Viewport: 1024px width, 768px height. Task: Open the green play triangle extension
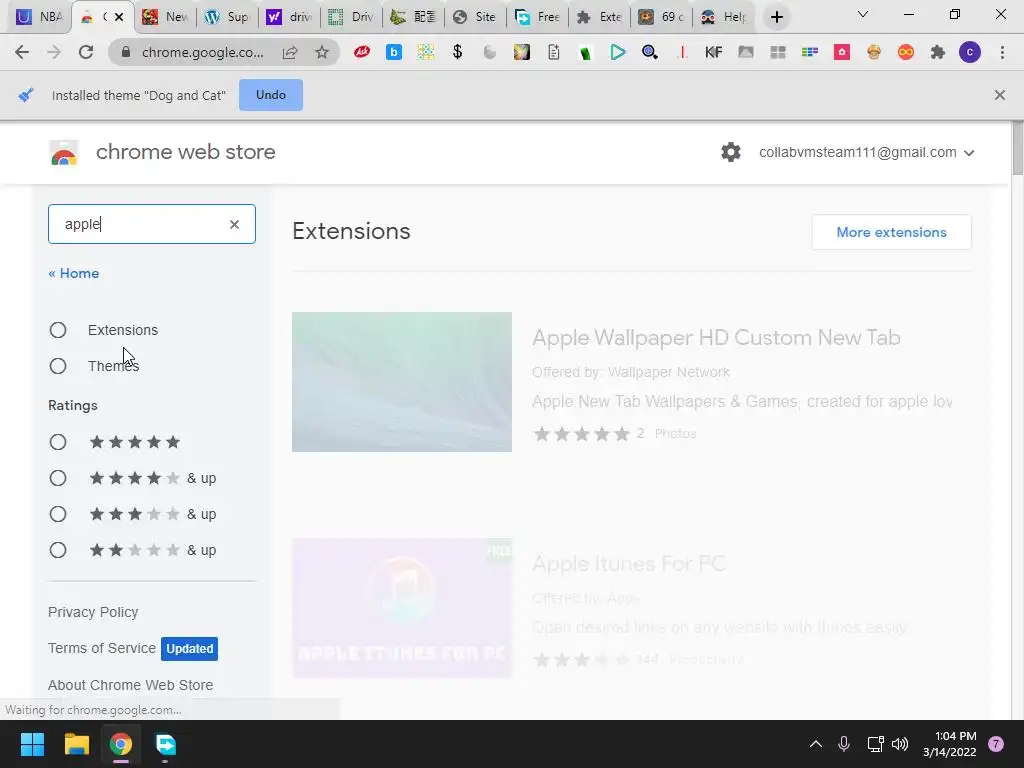(x=617, y=52)
